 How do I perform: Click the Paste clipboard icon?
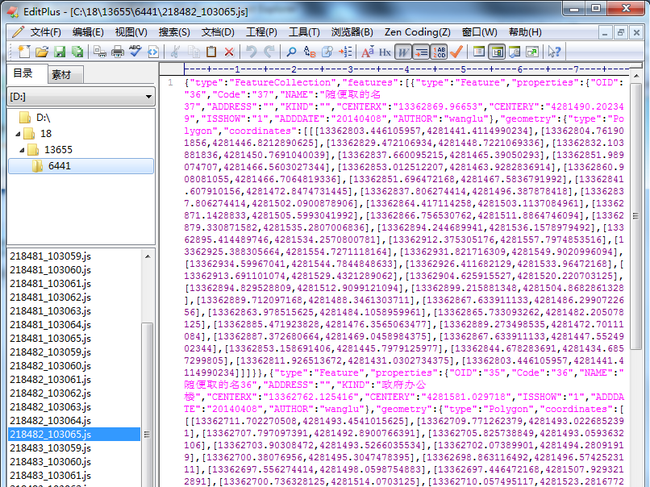(x=211, y=52)
